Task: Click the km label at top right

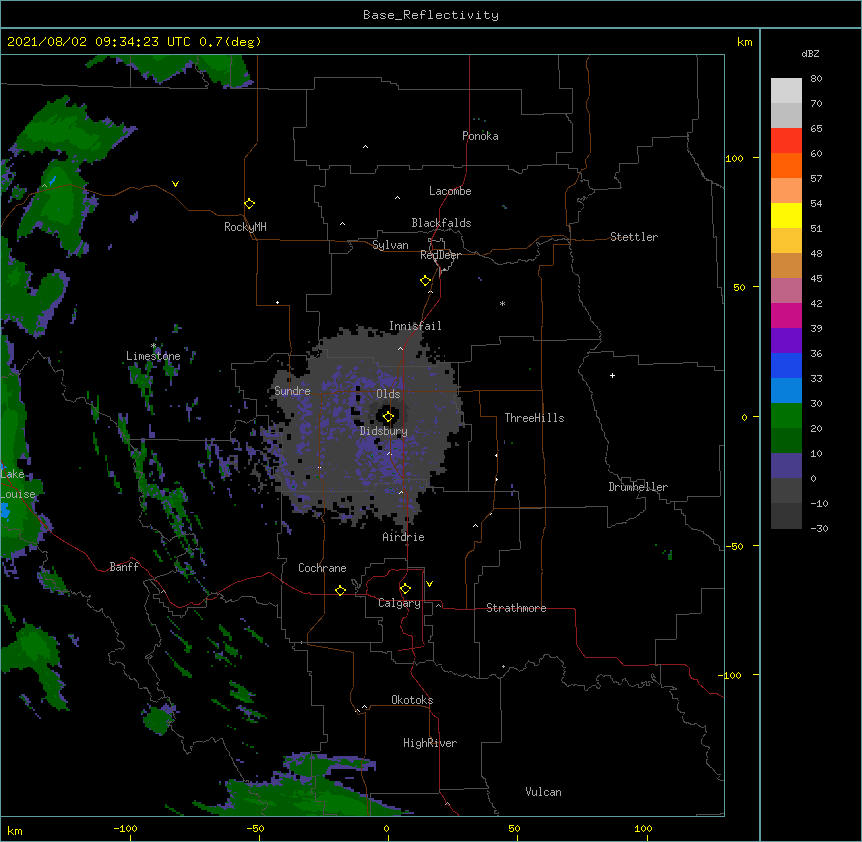Action: (x=744, y=42)
